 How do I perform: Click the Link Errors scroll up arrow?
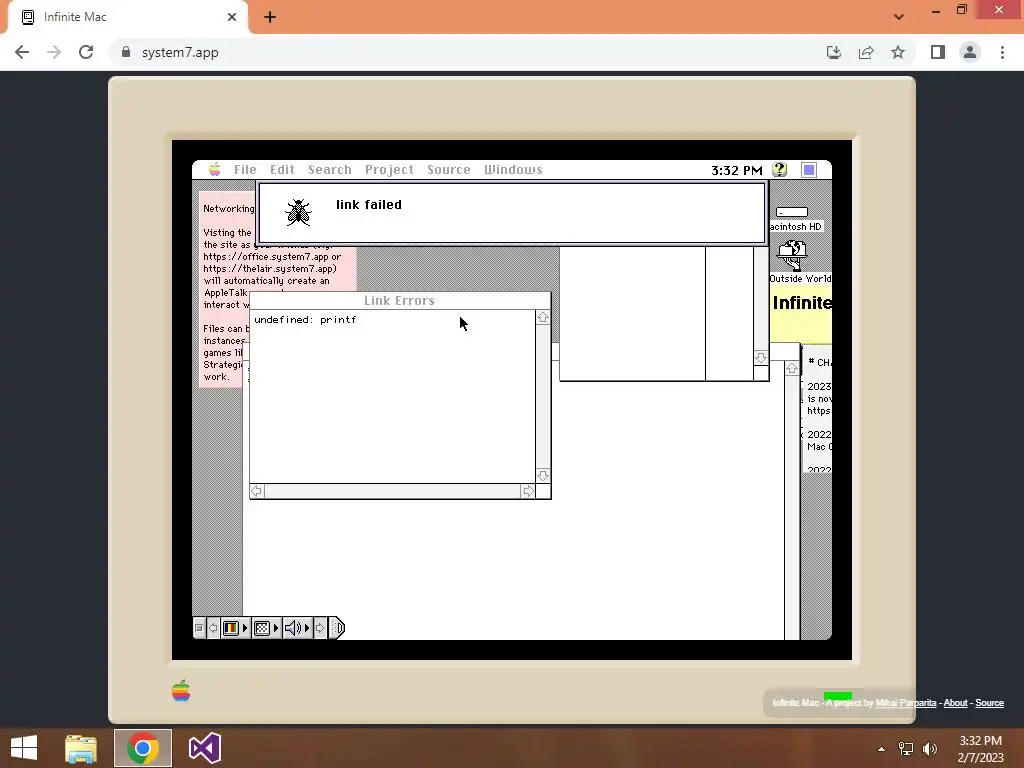pos(543,317)
